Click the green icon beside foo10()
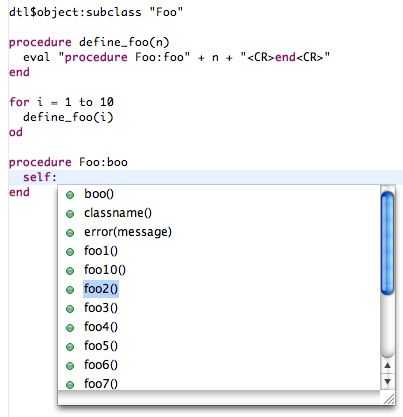Screen dimensions: 403x417 point(70,271)
